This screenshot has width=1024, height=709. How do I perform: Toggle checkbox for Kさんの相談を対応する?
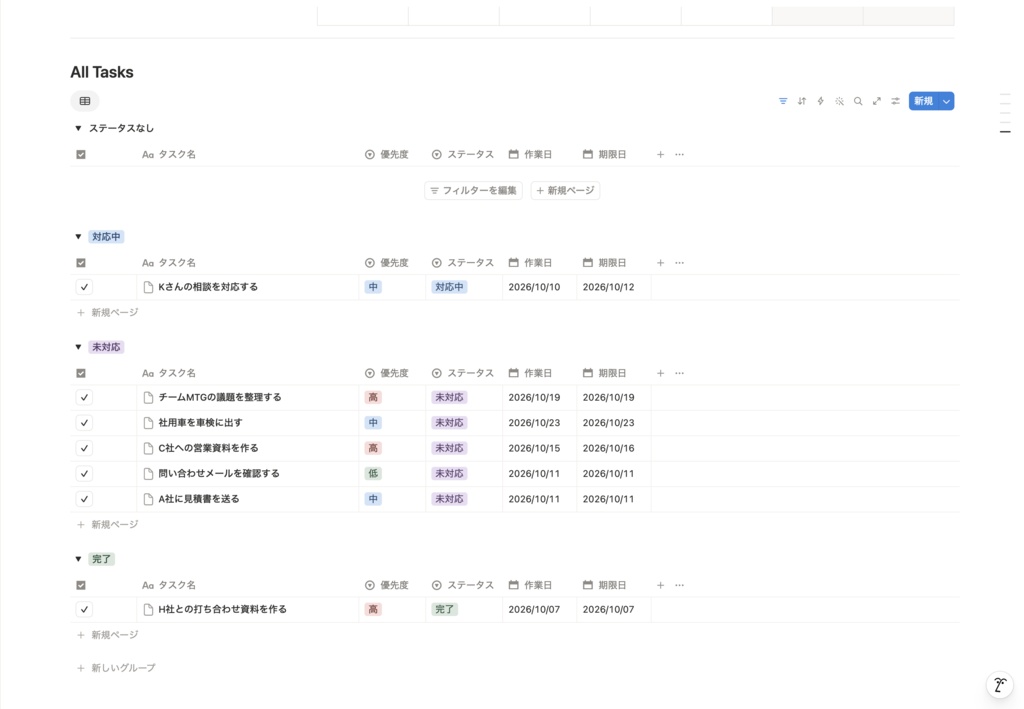pos(84,287)
